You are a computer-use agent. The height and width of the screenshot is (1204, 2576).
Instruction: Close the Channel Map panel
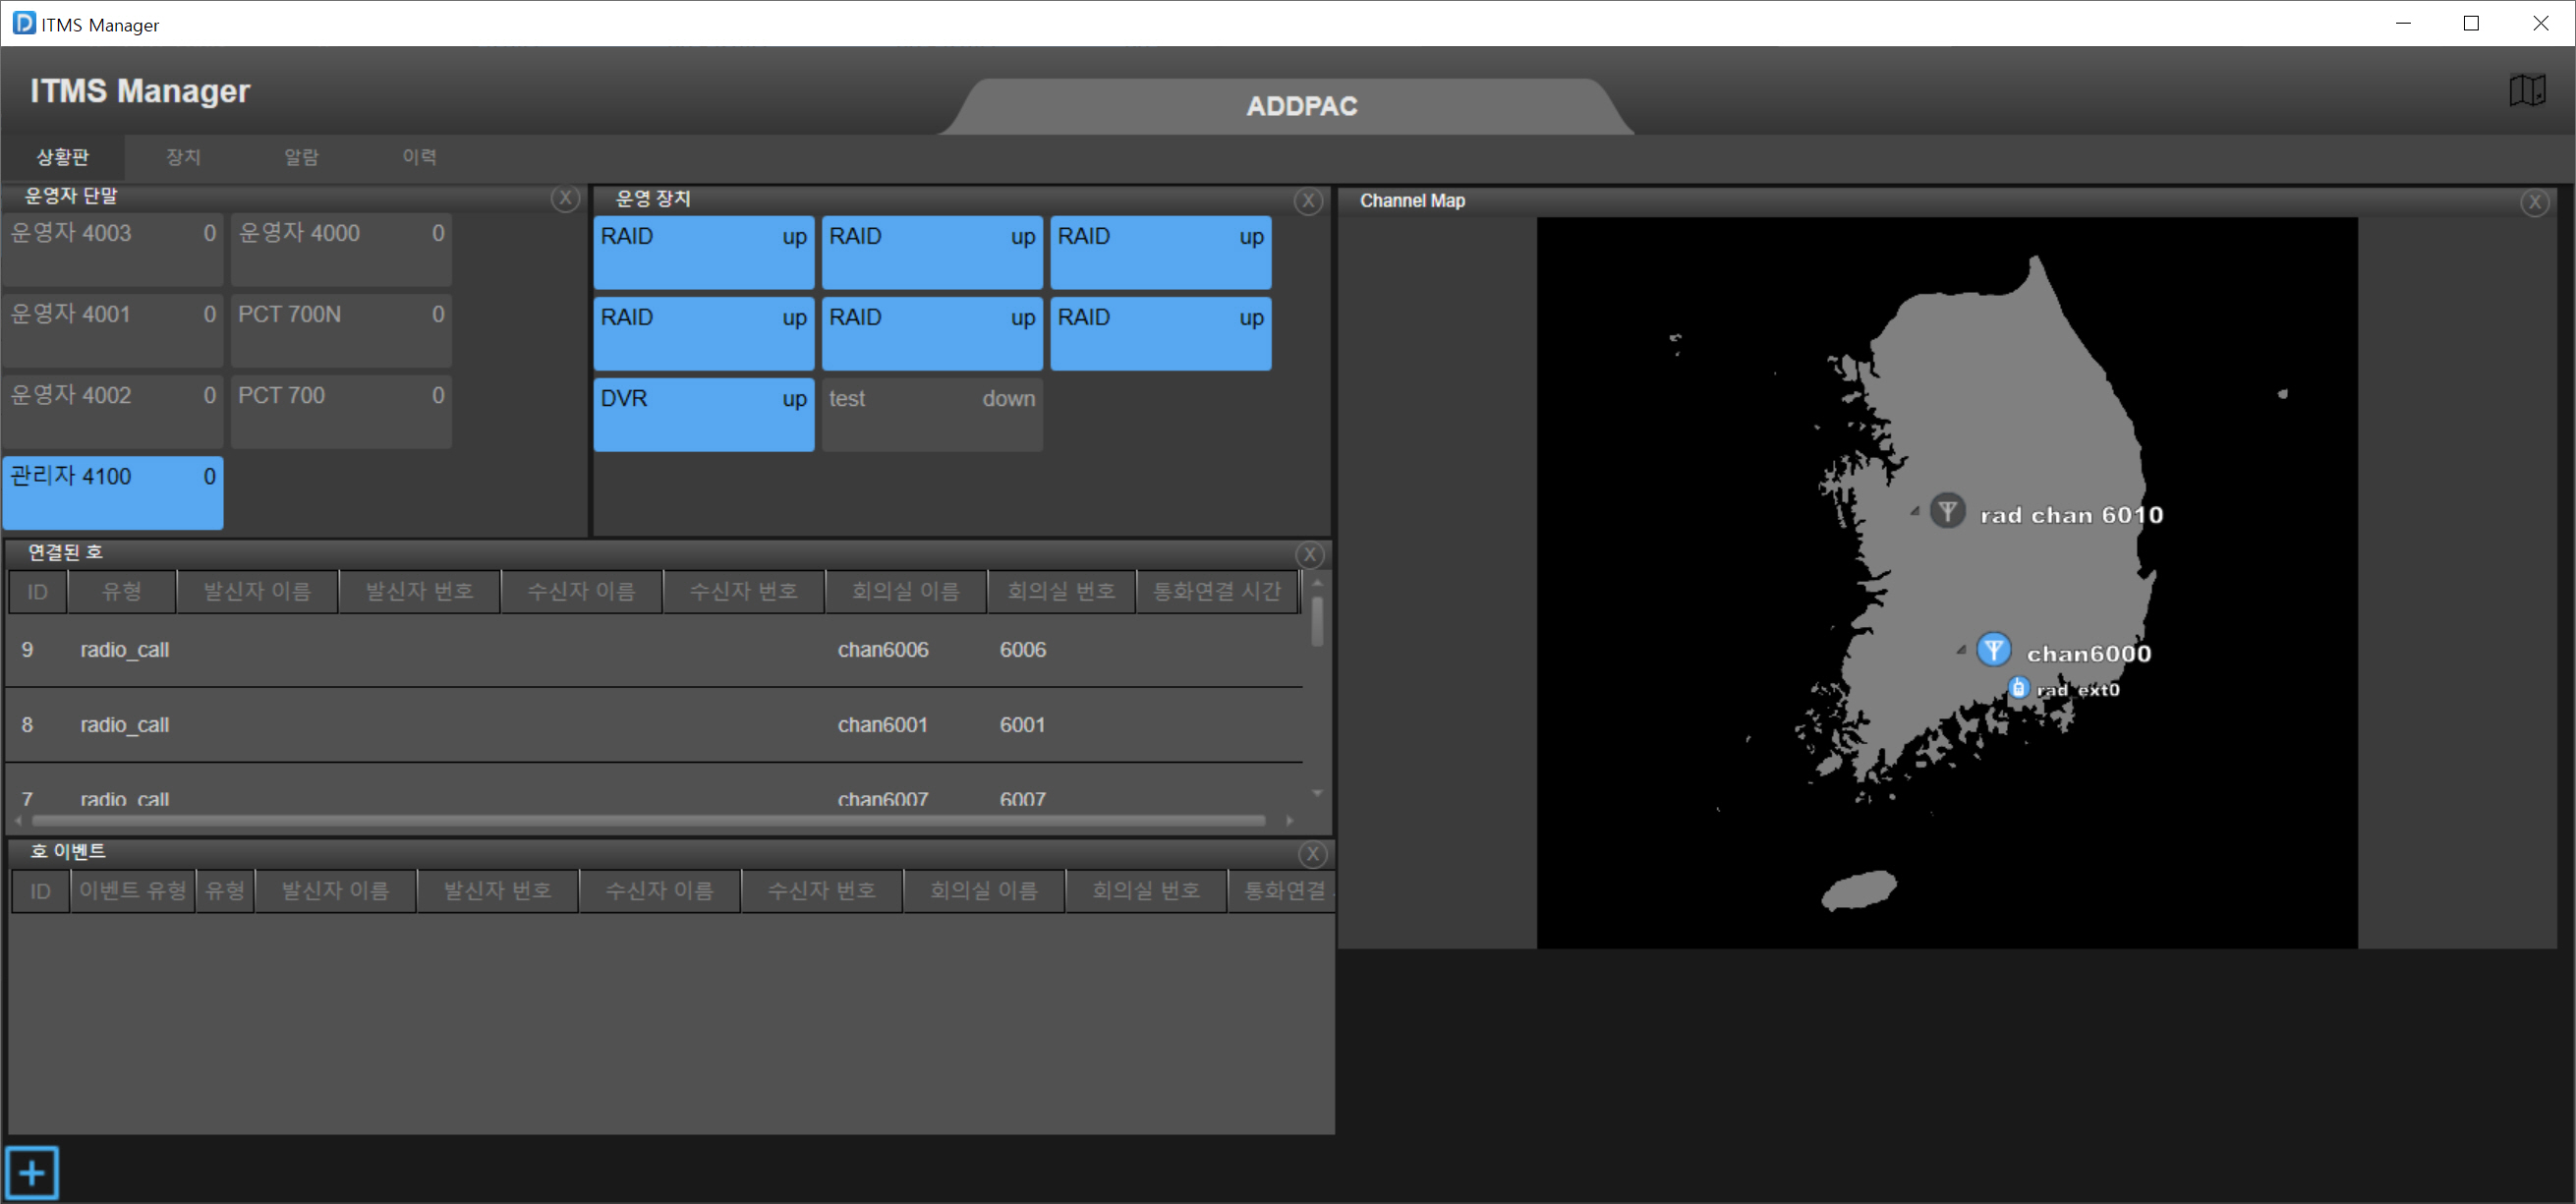[x=2534, y=203]
